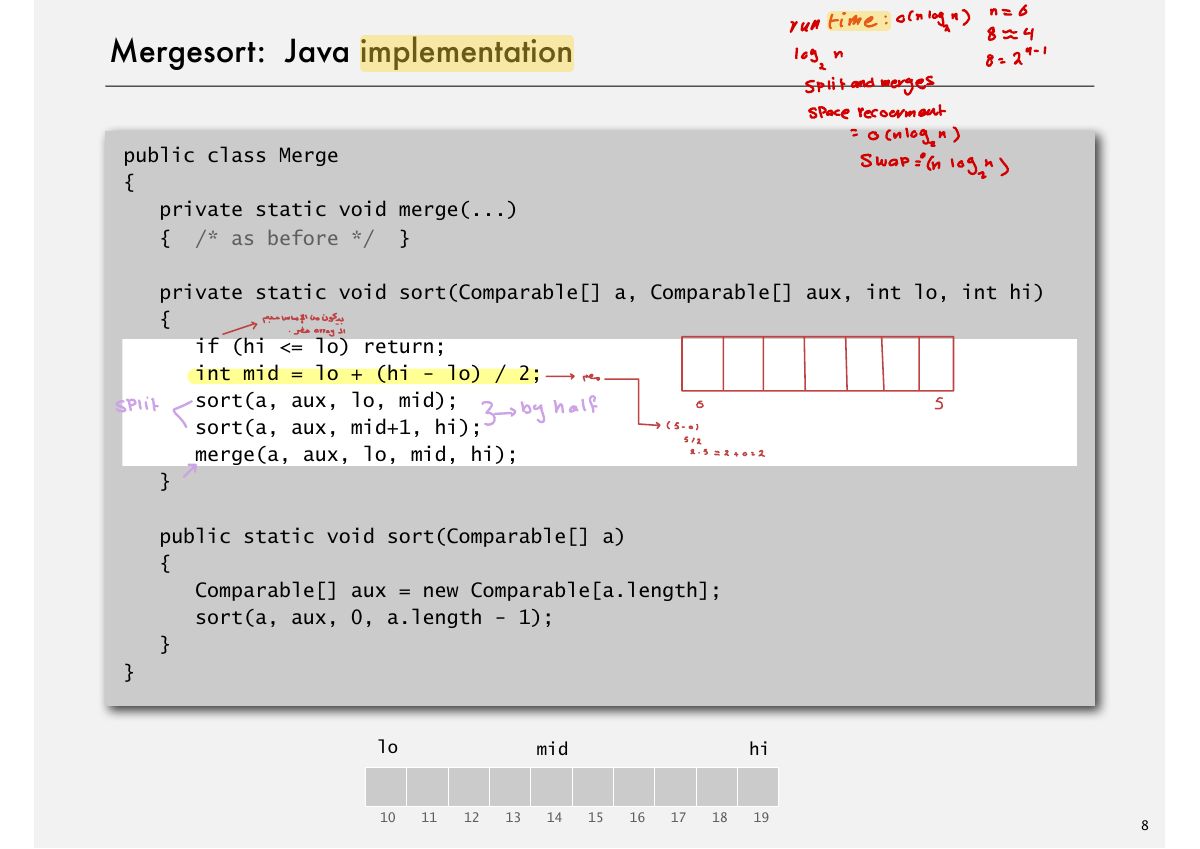Screen dimensions: 1200x849
Task: Click index number 10 under the array
Action: click(388, 818)
